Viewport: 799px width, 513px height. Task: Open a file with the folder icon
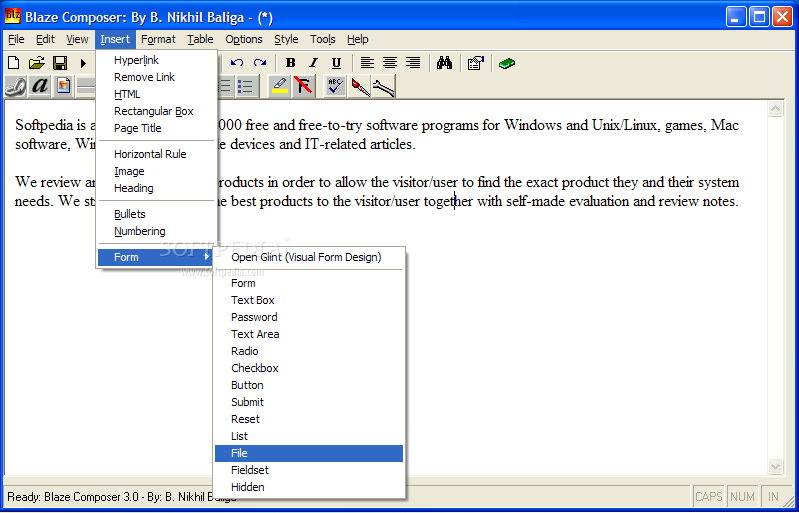click(37, 63)
